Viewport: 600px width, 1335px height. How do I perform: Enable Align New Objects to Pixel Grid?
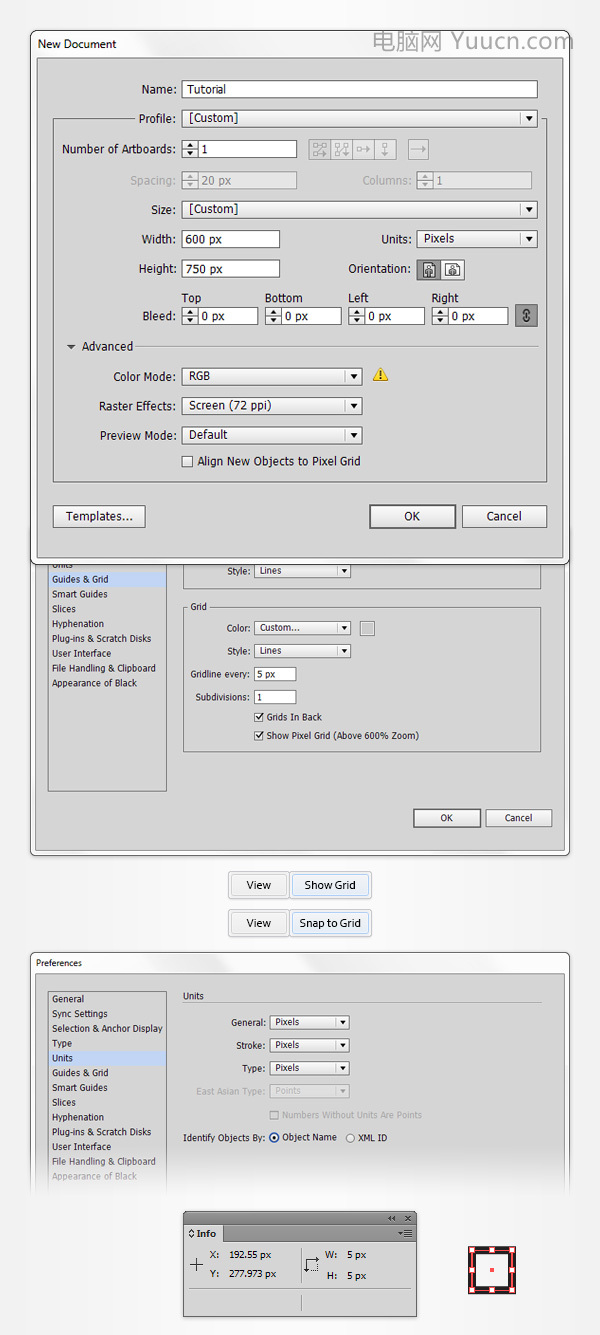187,462
